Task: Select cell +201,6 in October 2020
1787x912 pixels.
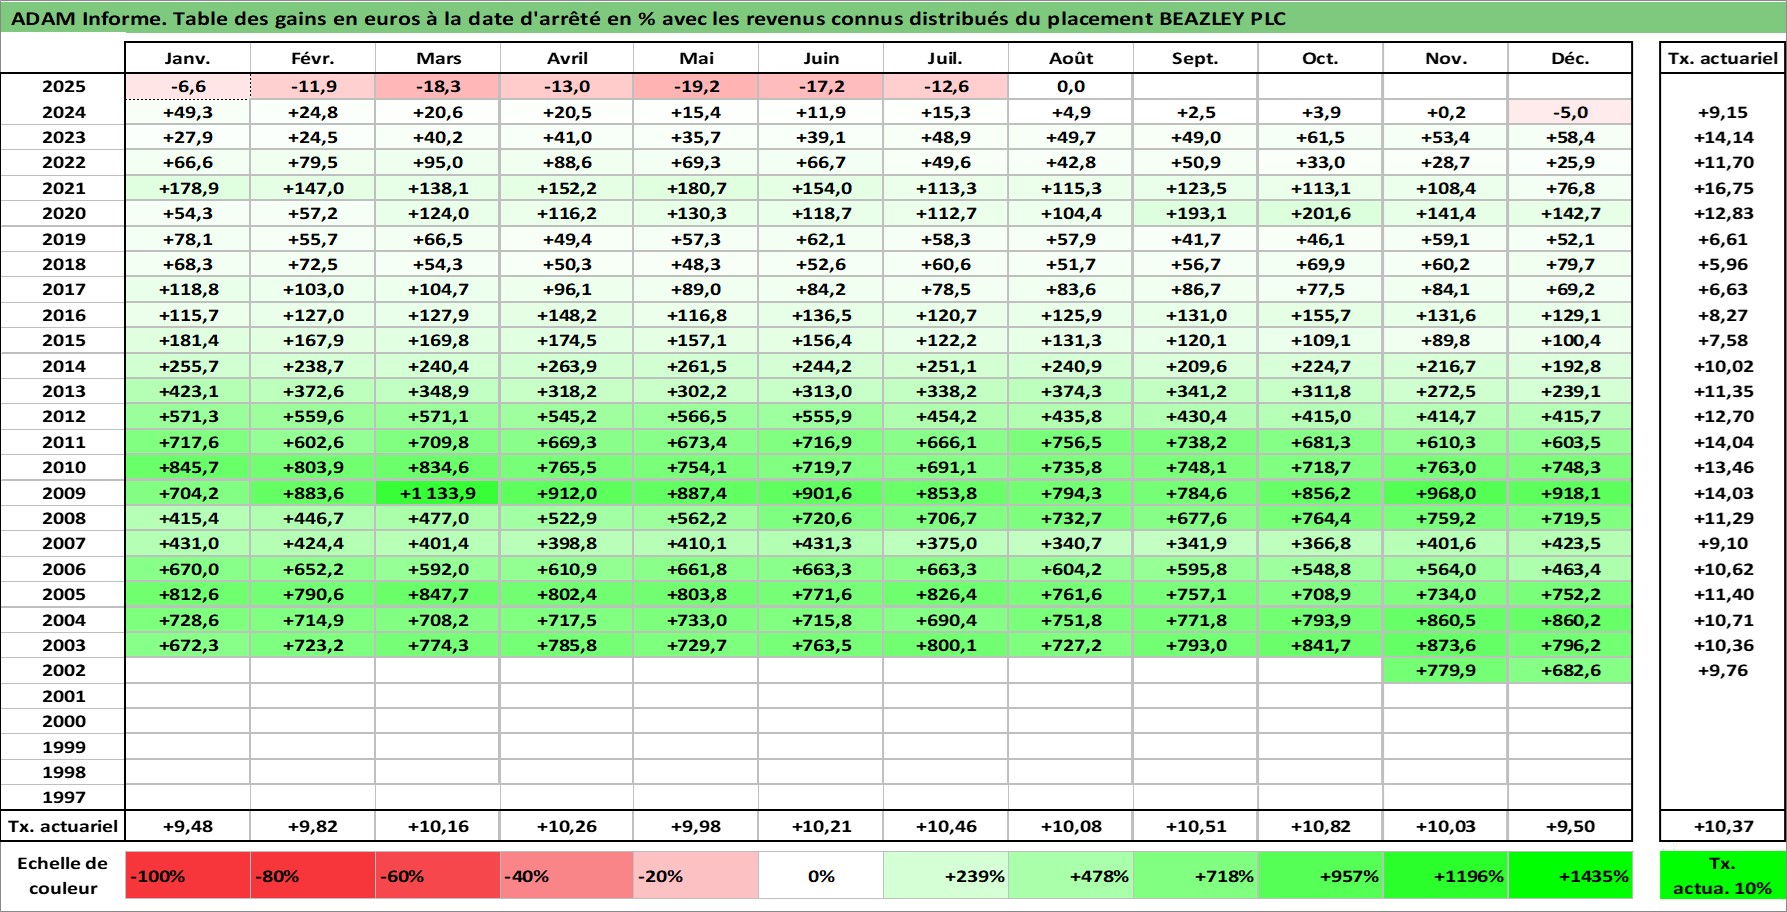Action: (x=1320, y=213)
